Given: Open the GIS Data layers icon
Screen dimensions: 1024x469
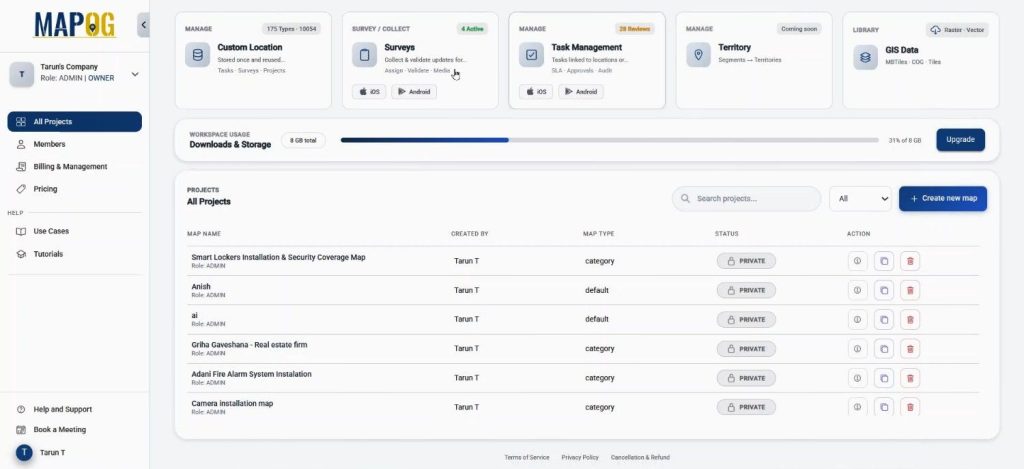Looking at the screenshot, I should click(866, 56).
